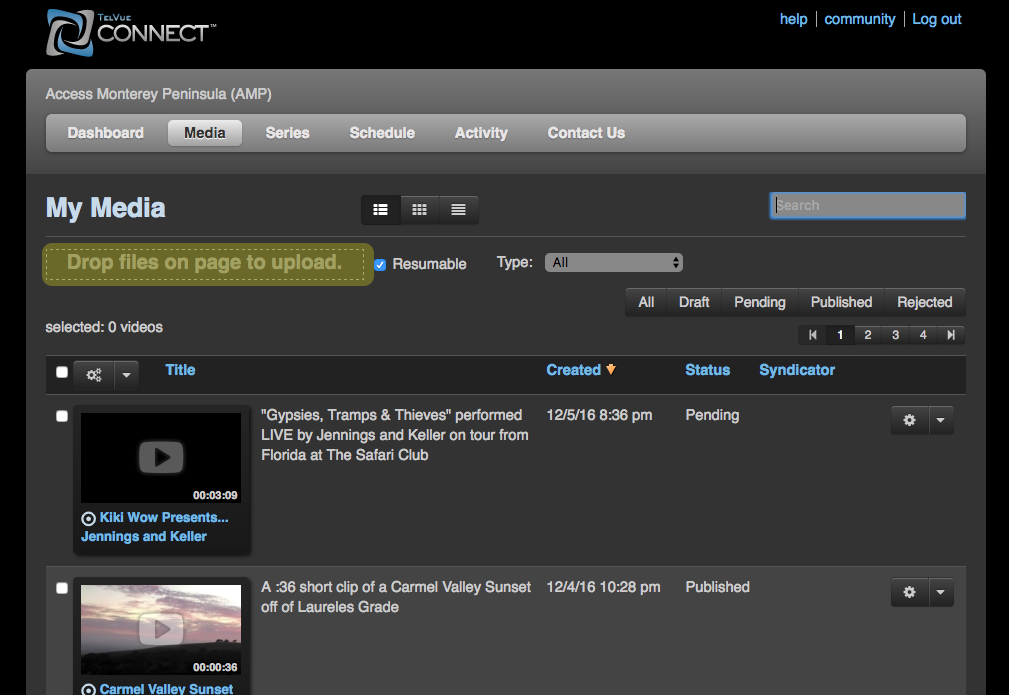Image resolution: width=1009 pixels, height=695 pixels.
Task: Open gear menu for Gypsies, Tramps & Thieves row
Action: (x=909, y=420)
